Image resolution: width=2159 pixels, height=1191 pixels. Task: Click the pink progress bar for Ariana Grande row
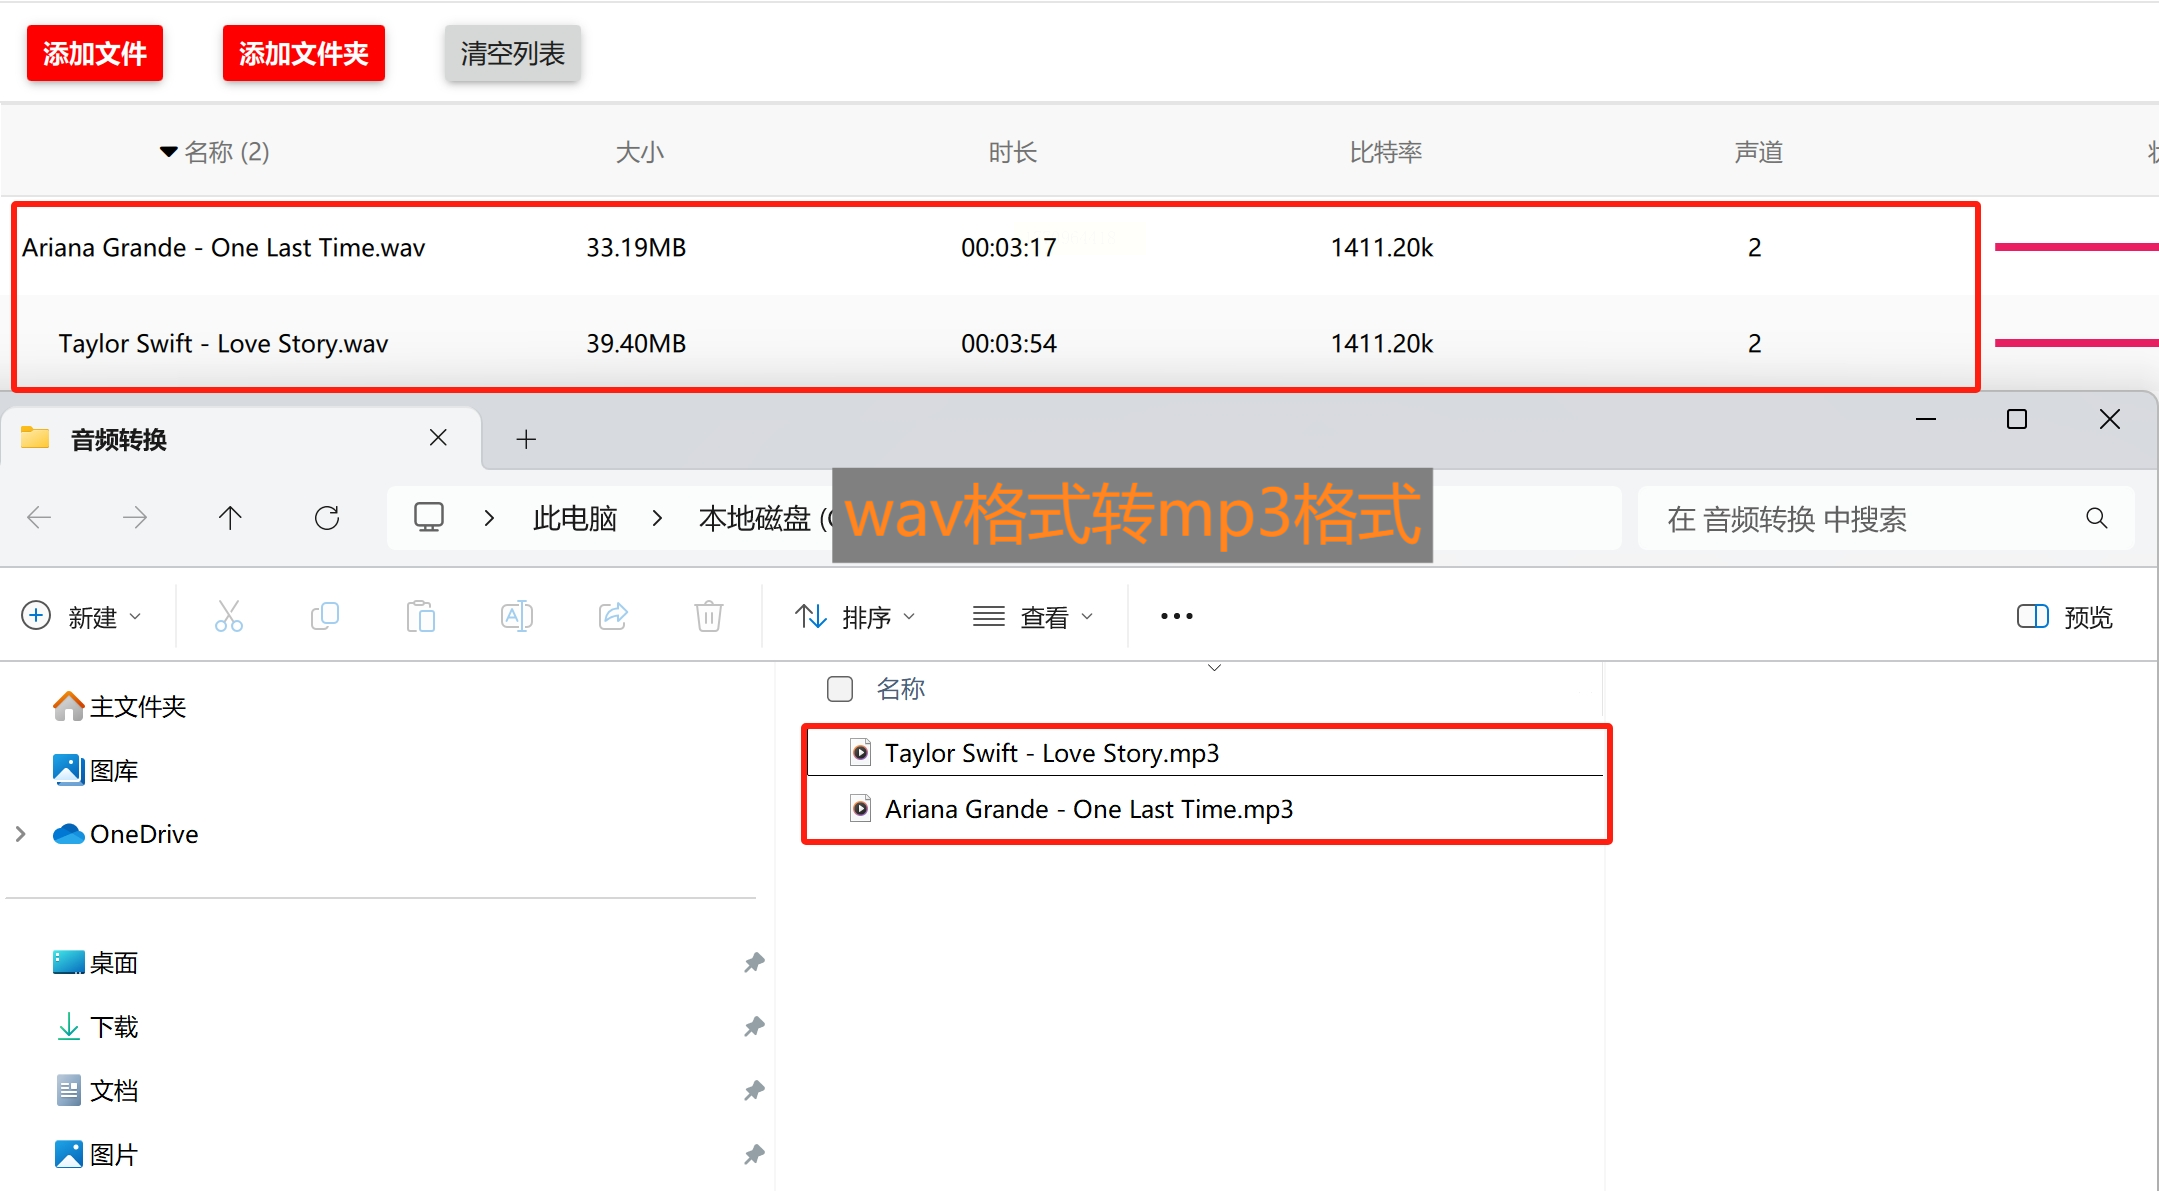point(2075,247)
